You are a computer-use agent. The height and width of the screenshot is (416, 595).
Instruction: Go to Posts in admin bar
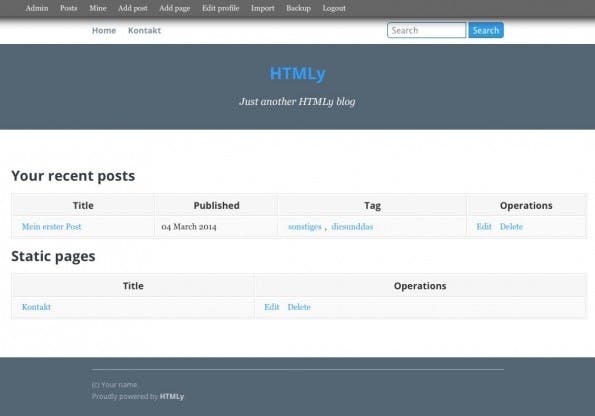tap(69, 8)
